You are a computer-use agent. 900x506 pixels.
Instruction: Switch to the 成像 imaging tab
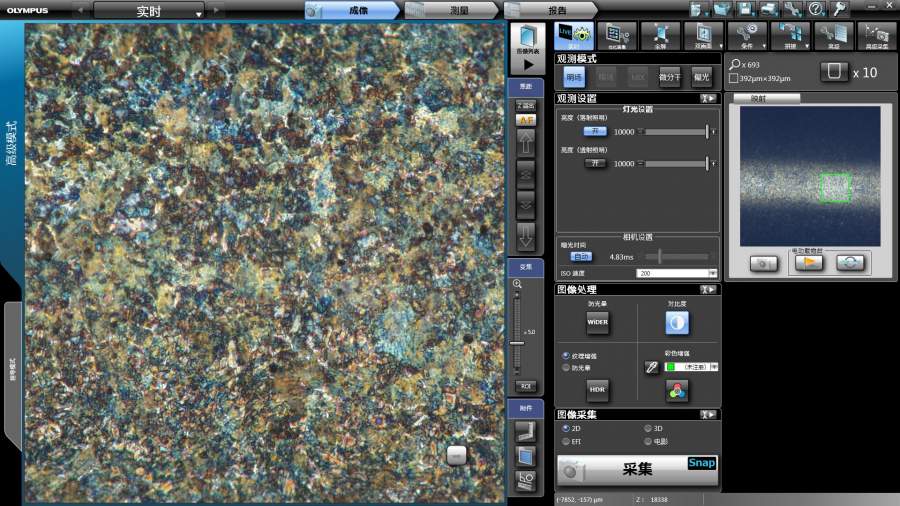click(x=352, y=10)
